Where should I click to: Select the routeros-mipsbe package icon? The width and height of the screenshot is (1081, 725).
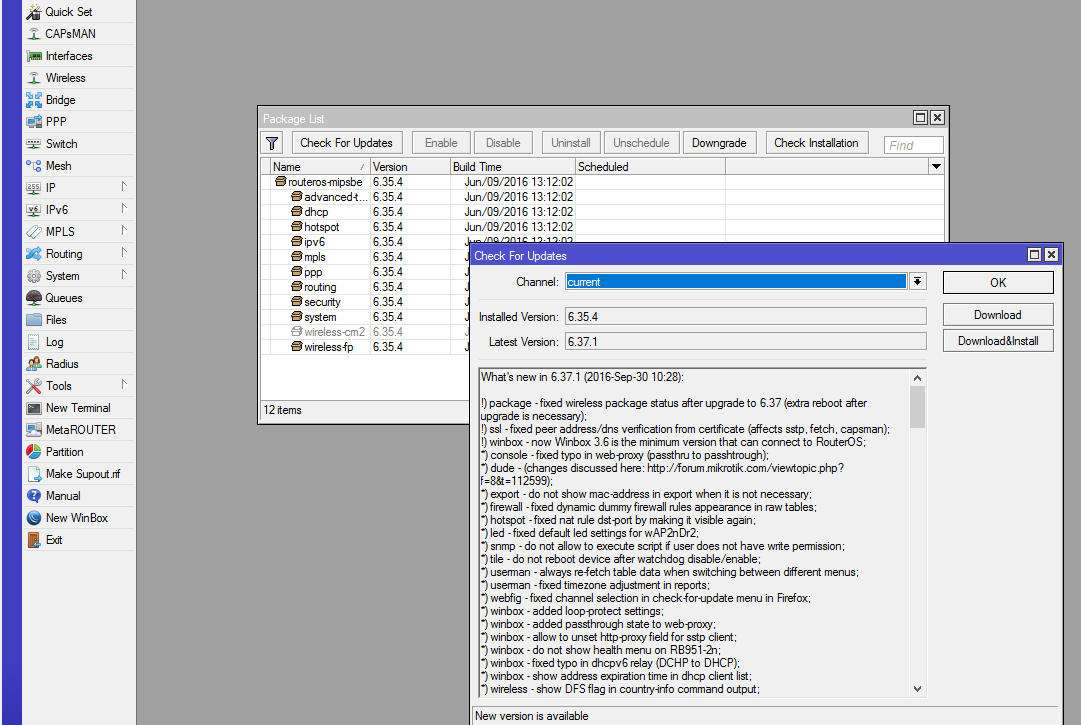click(281, 182)
